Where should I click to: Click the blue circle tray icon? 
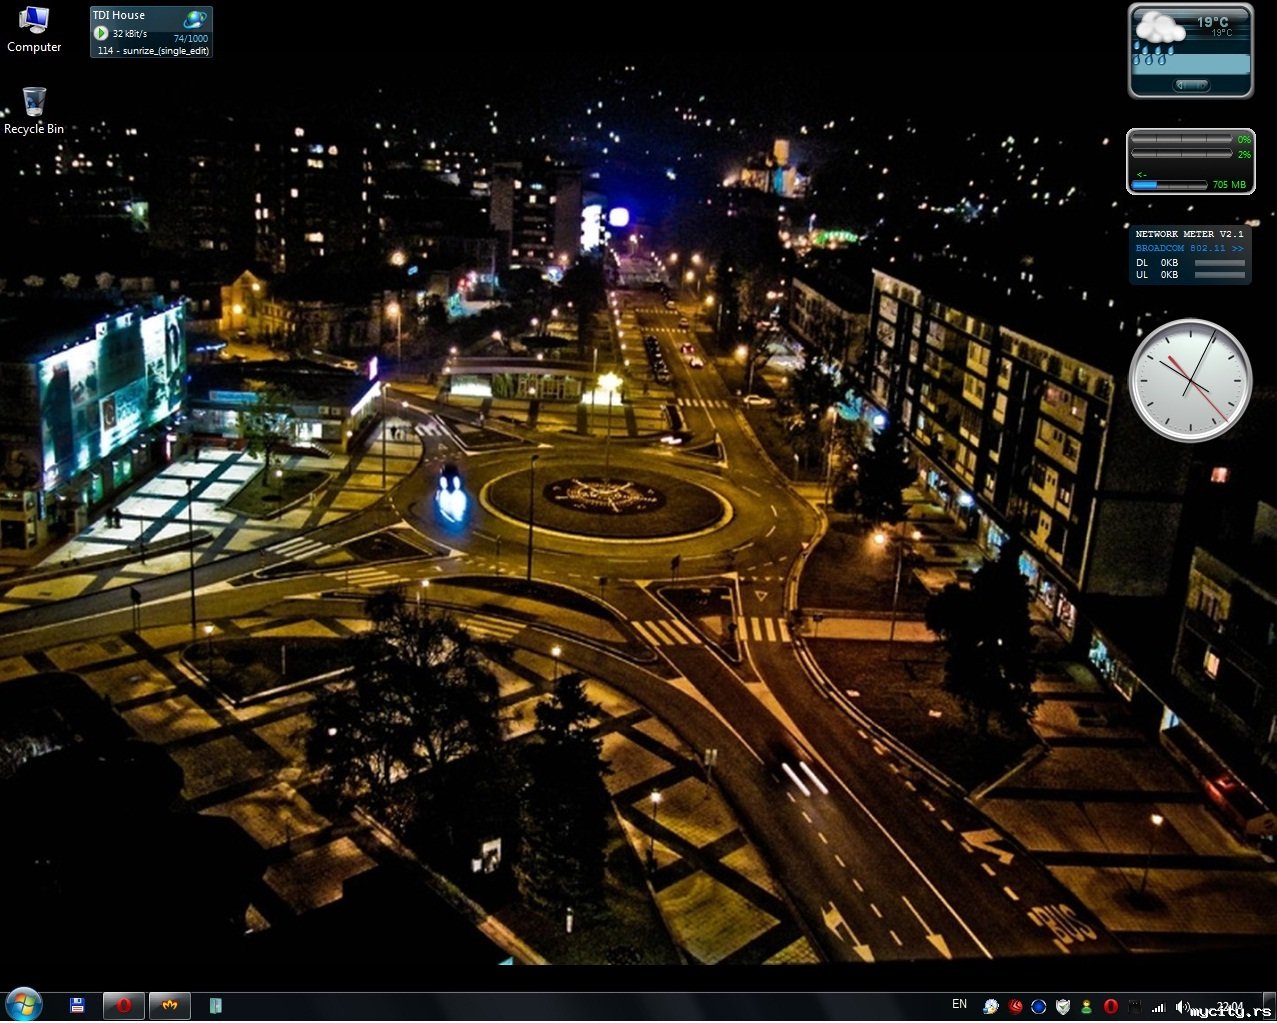(x=1039, y=1006)
